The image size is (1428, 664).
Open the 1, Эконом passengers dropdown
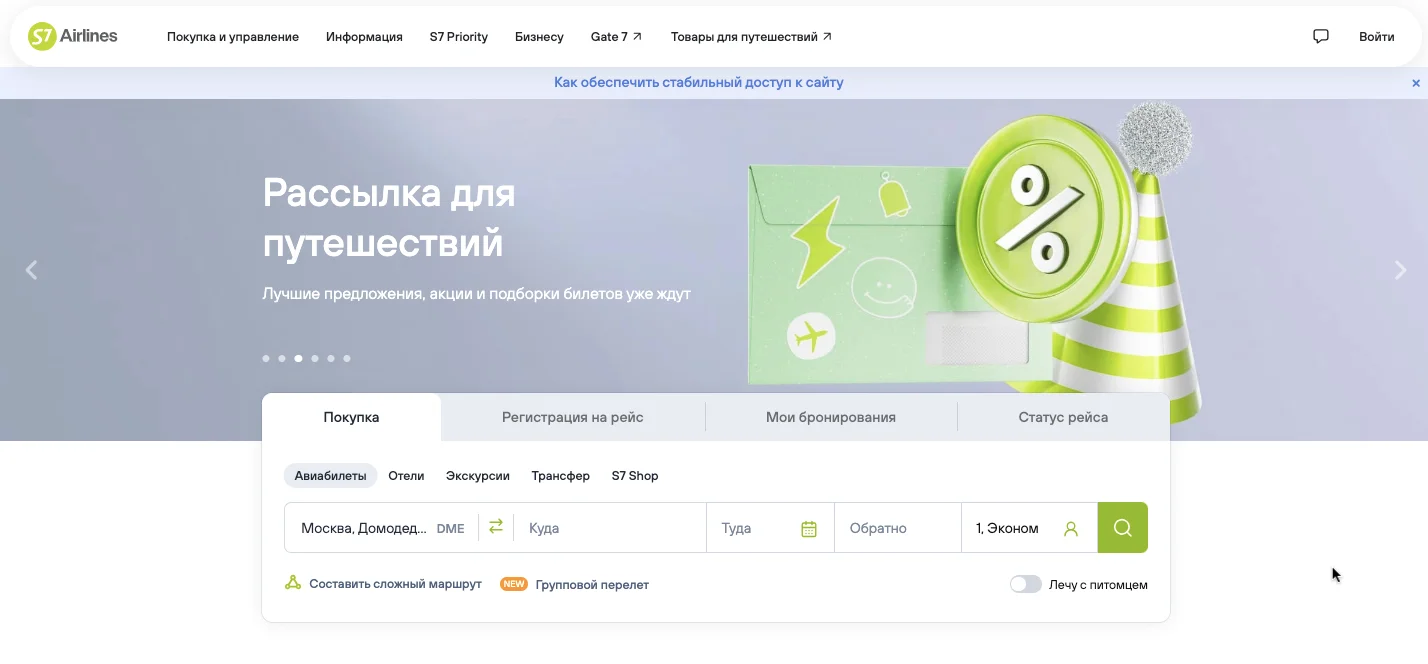coord(1029,528)
